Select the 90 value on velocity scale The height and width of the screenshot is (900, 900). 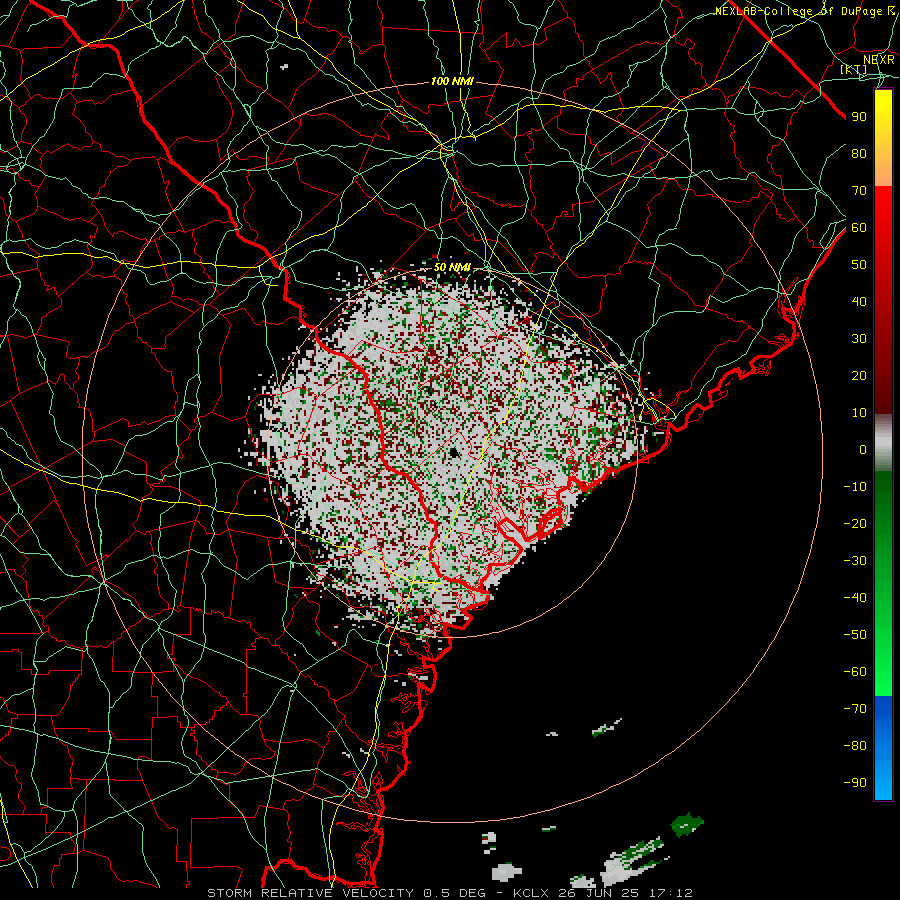(859, 117)
